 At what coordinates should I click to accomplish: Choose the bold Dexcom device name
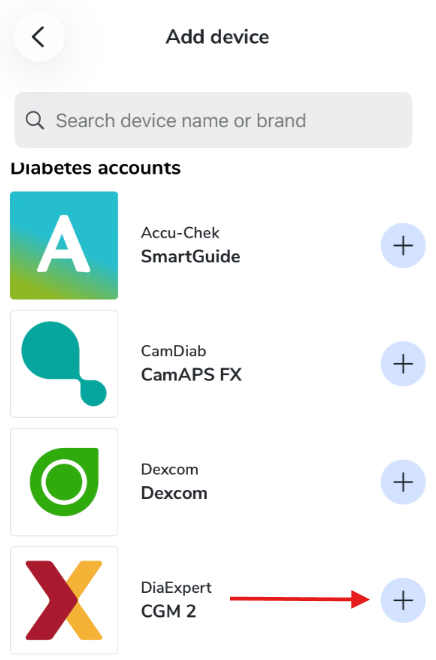(x=174, y=493)
